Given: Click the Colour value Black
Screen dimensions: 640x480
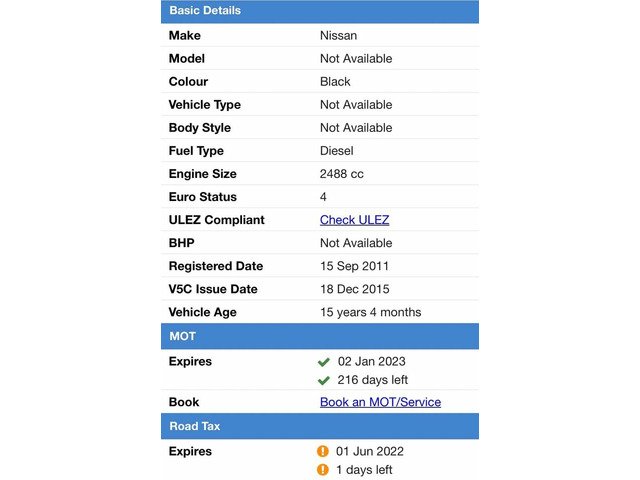Looking at the screenshot, I should 335,82.
